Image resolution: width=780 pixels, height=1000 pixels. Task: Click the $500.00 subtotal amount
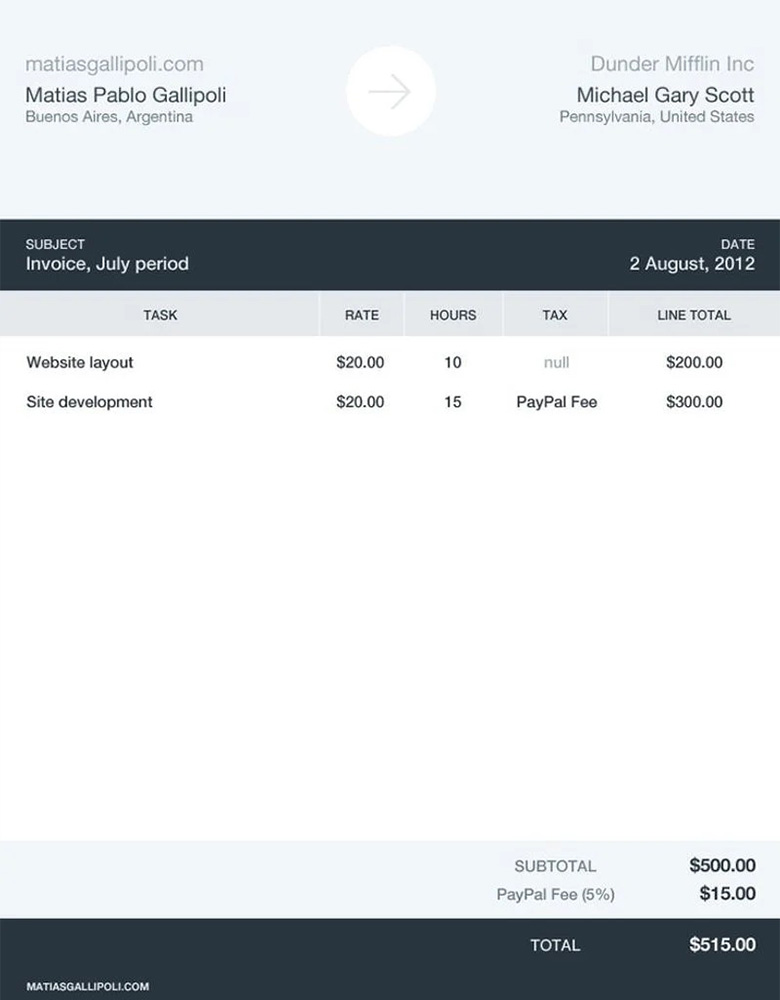coord(722,866)
